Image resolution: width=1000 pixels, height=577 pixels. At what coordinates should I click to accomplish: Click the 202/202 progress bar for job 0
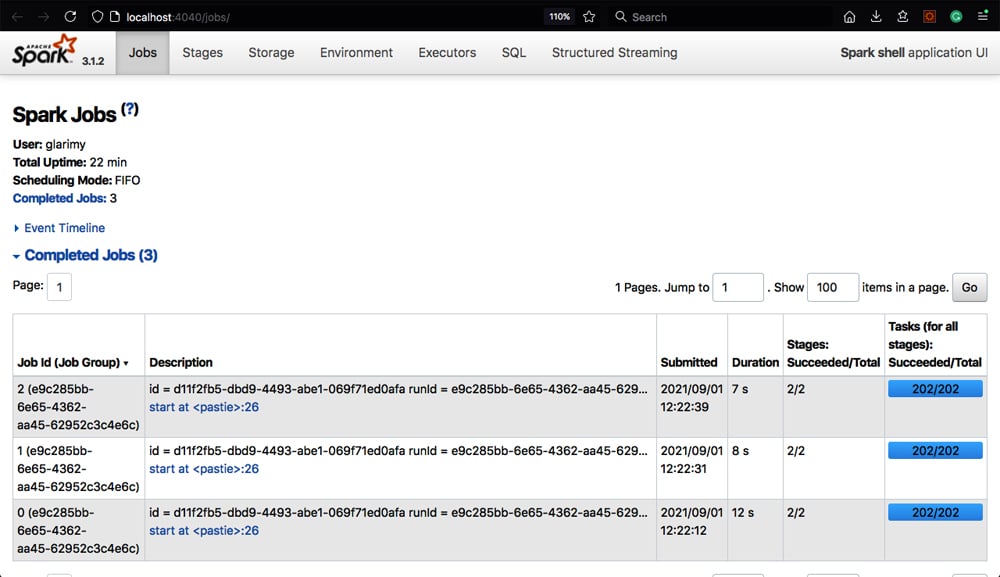point(935,513)
